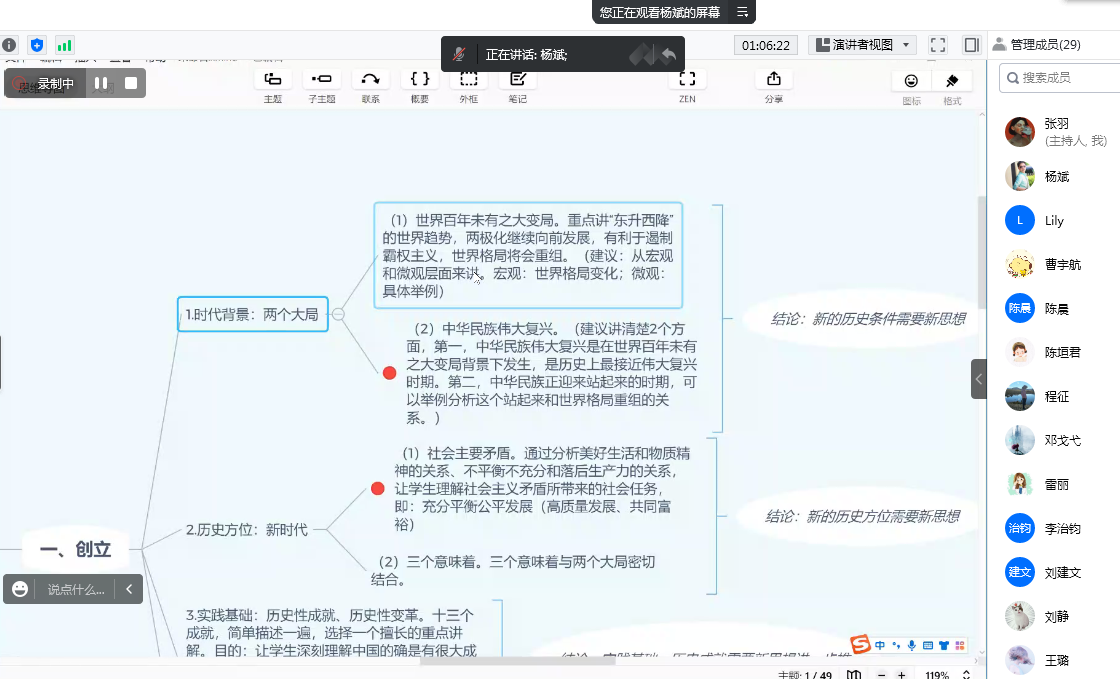The image size is (1120, 679).
Task: Select the 历史方位：新时代 topic
Action: coord(246,530)
